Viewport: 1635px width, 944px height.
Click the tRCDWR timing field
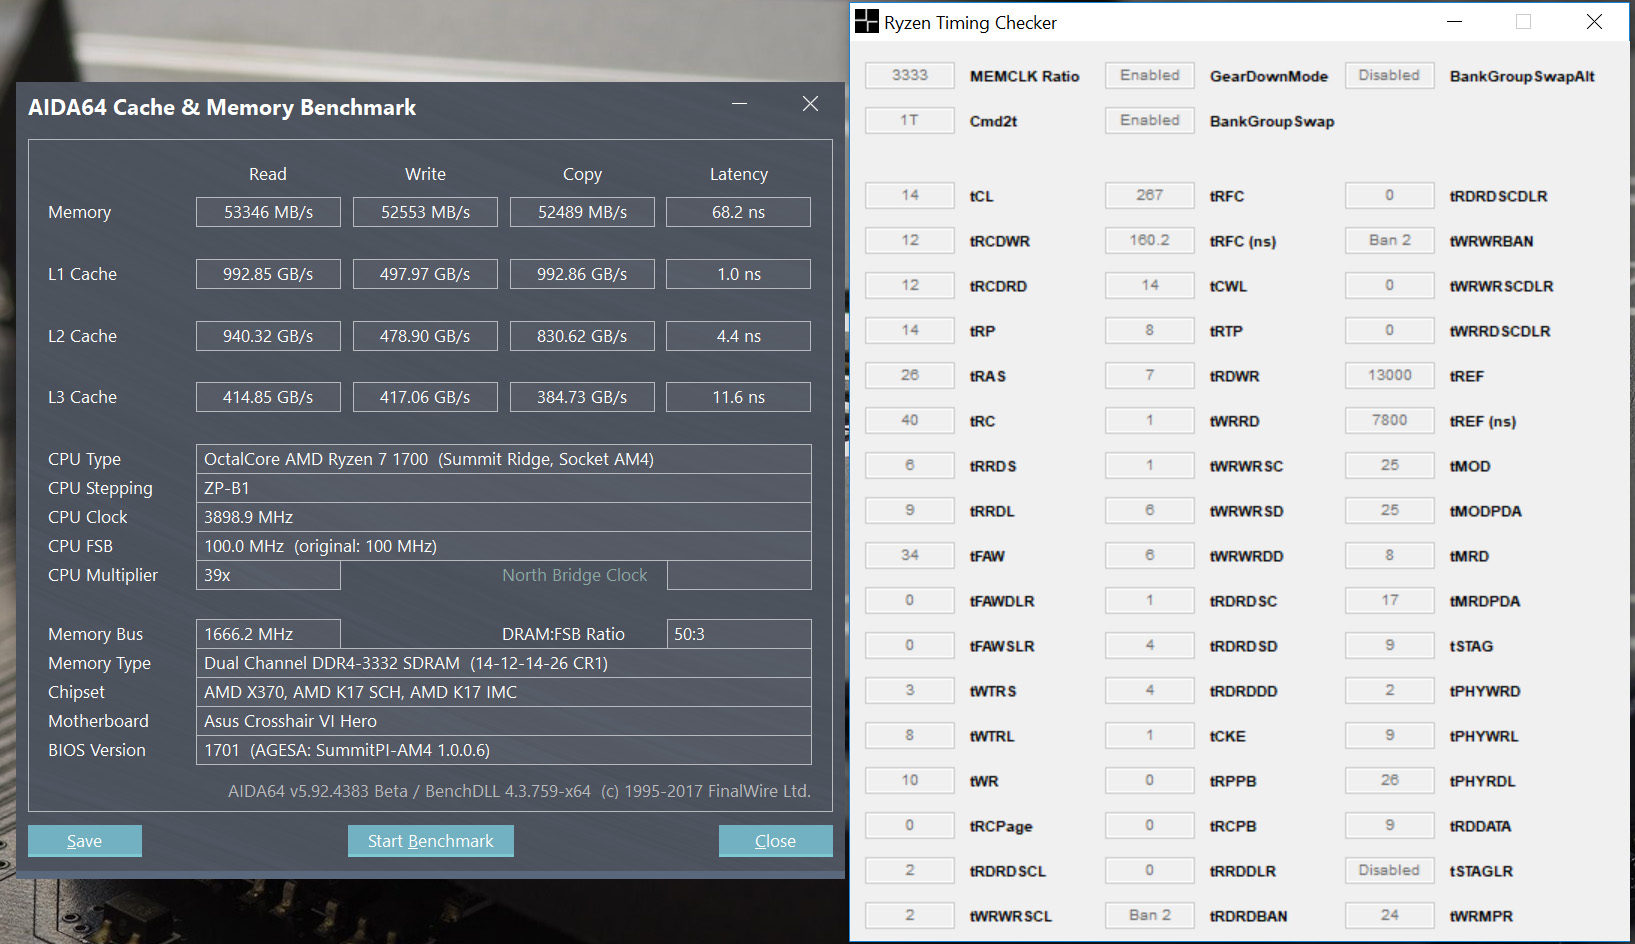click(x=910, y=240)
